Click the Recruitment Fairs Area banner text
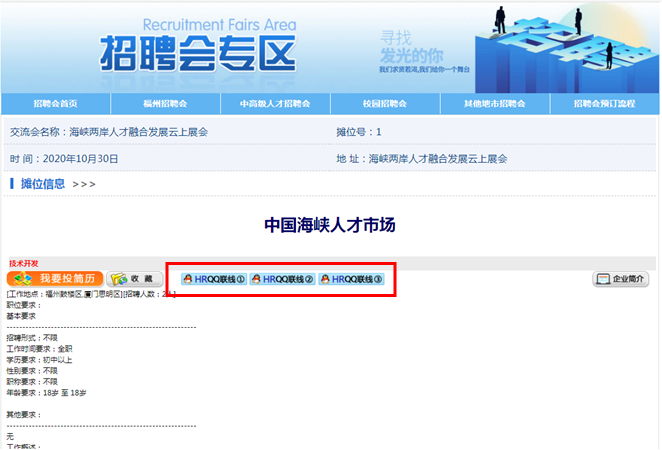The width and height of the screenshot is (662, 450). pos(220,25)
